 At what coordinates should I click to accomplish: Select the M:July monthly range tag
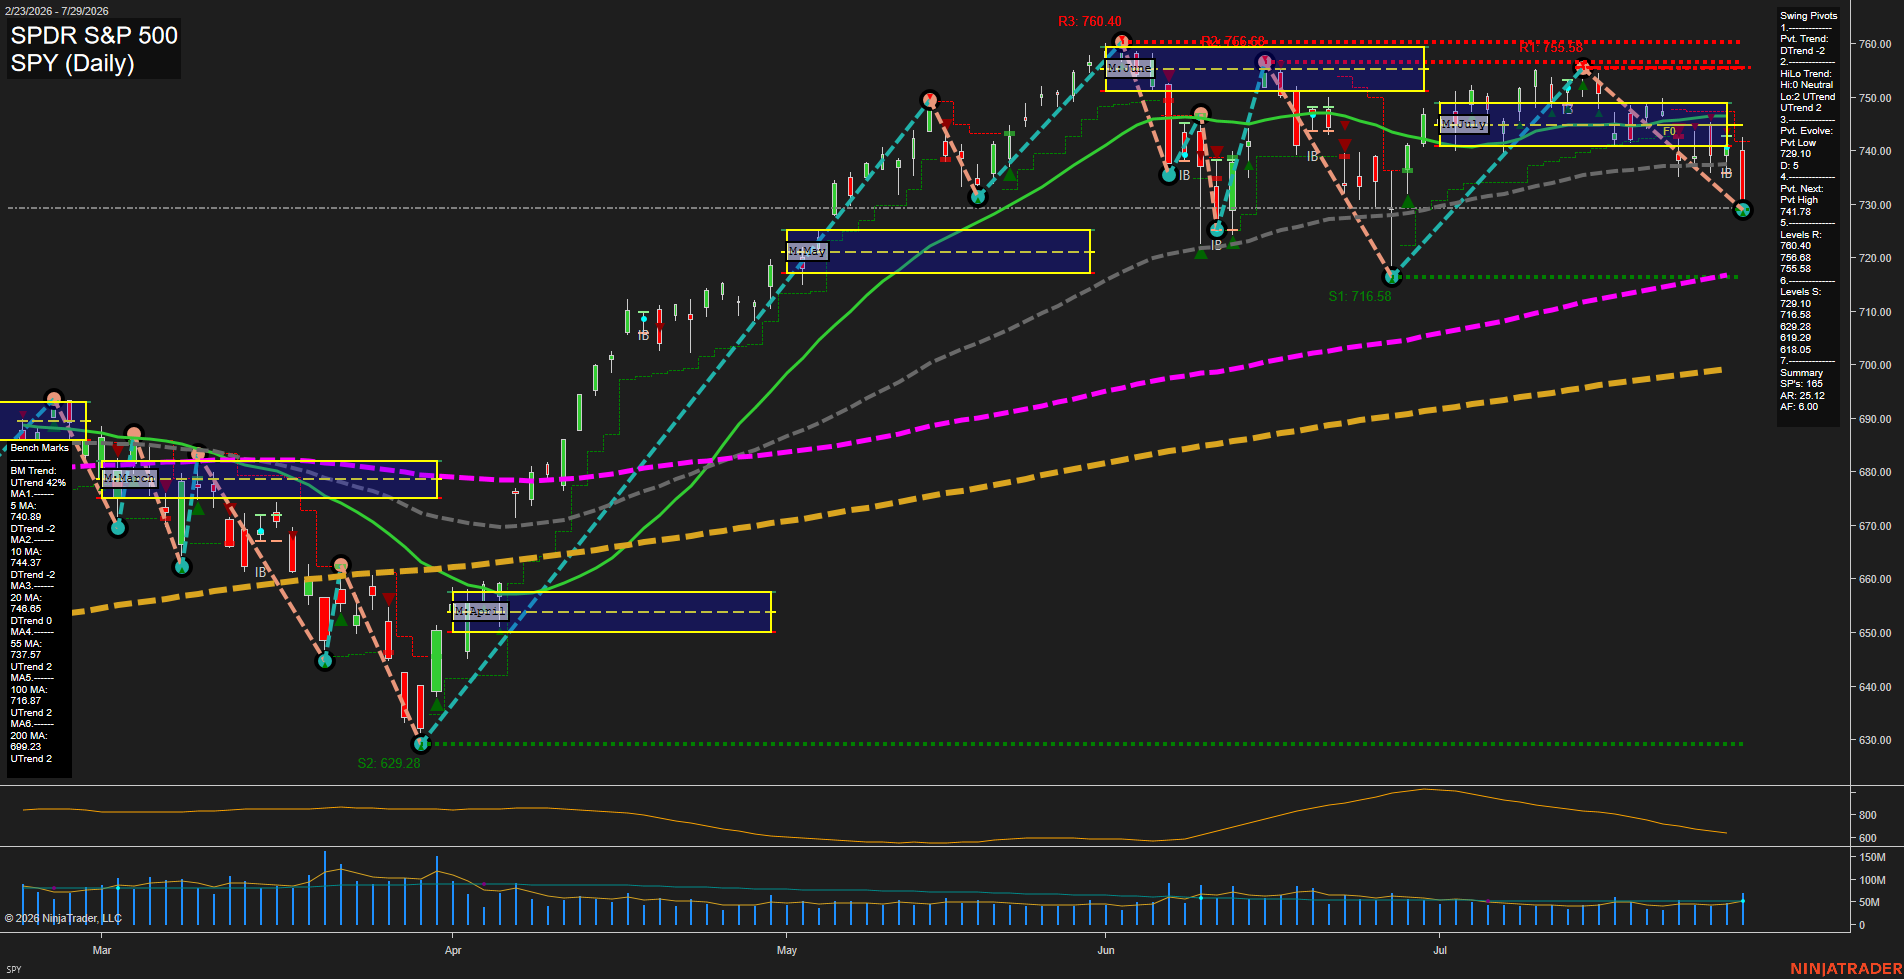point(1464,124)
